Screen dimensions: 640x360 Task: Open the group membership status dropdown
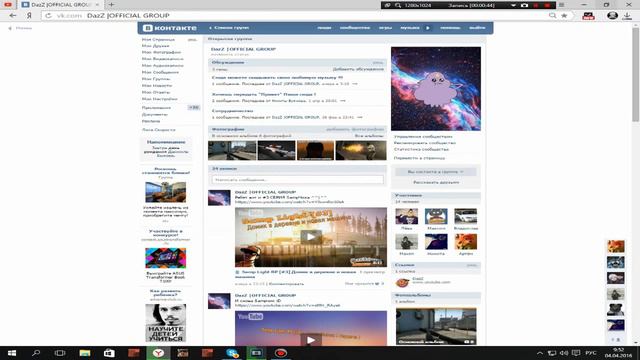[436, 172]
